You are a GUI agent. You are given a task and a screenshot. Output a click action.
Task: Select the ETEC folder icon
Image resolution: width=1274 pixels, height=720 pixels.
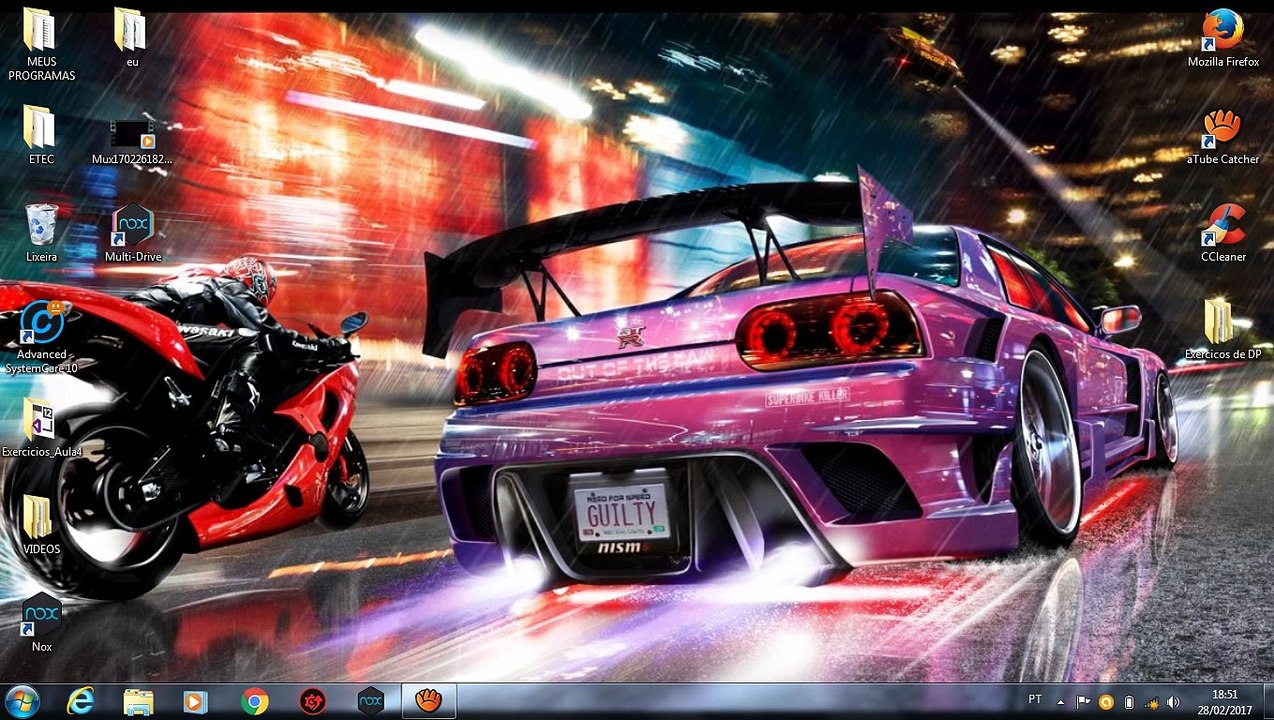tap(41, 134)
